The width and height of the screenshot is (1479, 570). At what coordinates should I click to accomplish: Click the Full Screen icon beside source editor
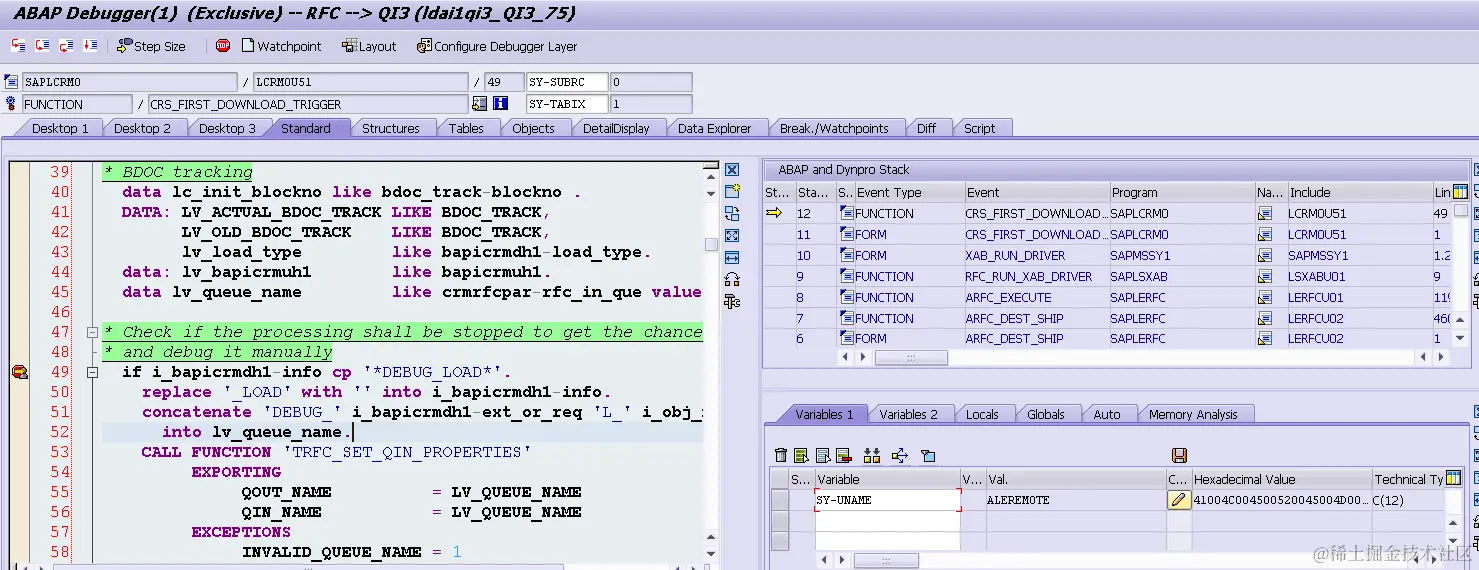pos(732,235)
